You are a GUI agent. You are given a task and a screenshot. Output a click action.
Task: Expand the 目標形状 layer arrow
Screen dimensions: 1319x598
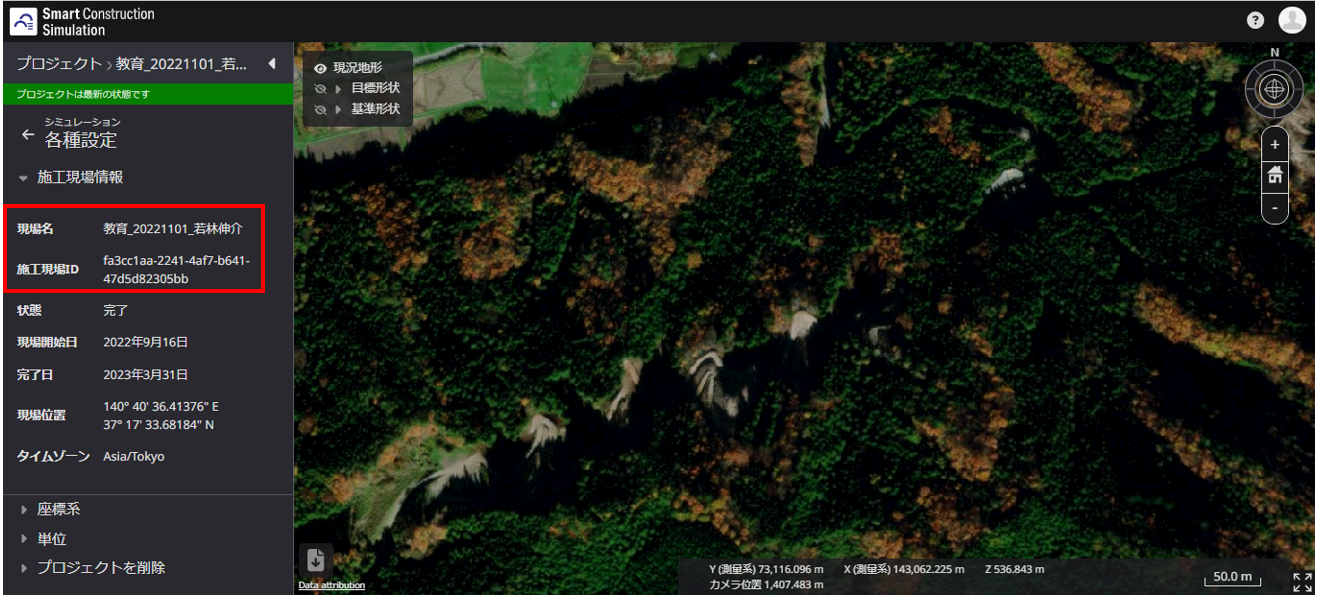(338, 89)
